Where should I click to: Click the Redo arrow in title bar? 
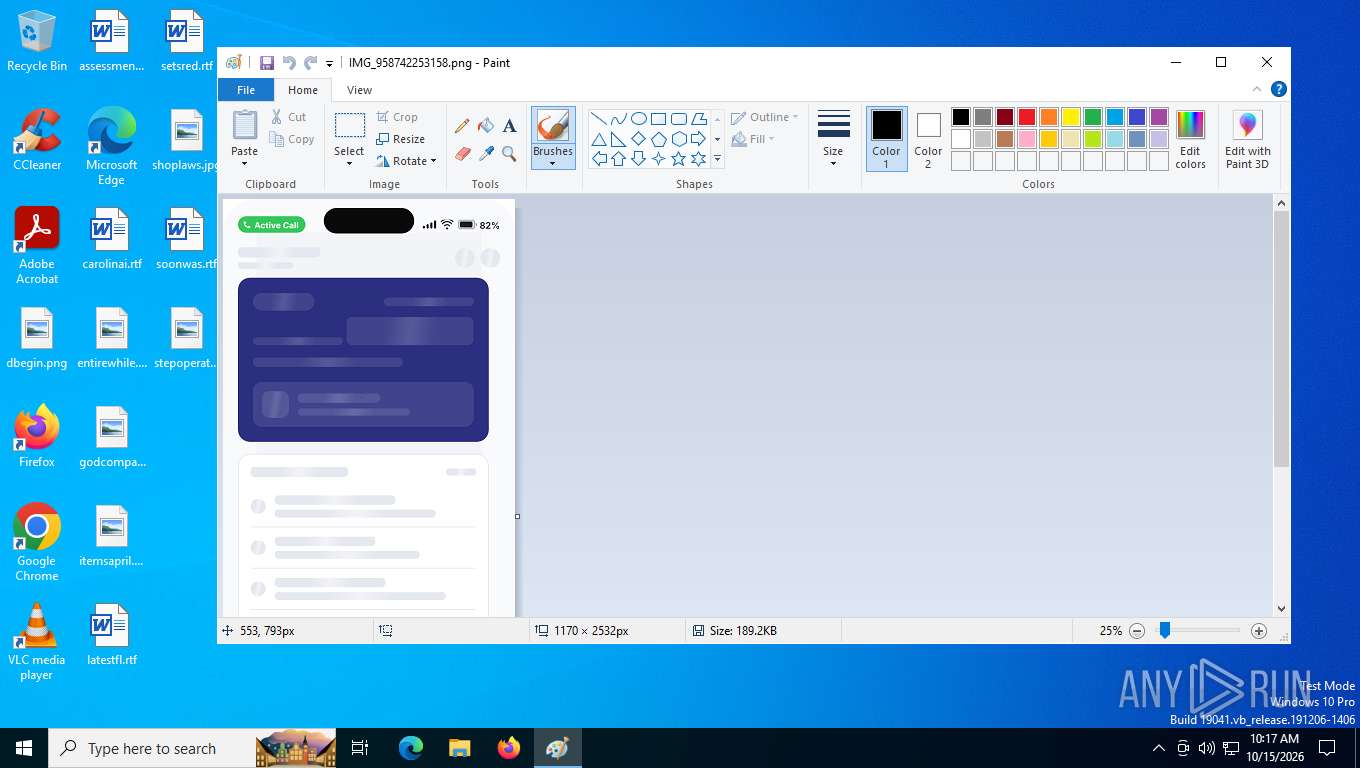(311, 62)
